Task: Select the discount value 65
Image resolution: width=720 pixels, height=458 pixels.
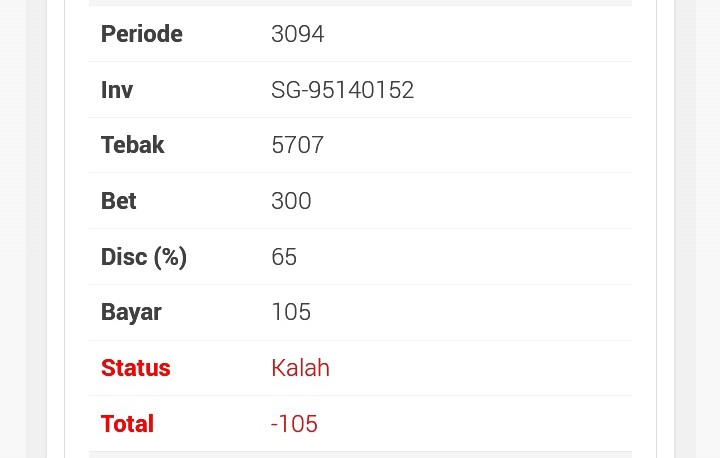Action: point(284,257)
